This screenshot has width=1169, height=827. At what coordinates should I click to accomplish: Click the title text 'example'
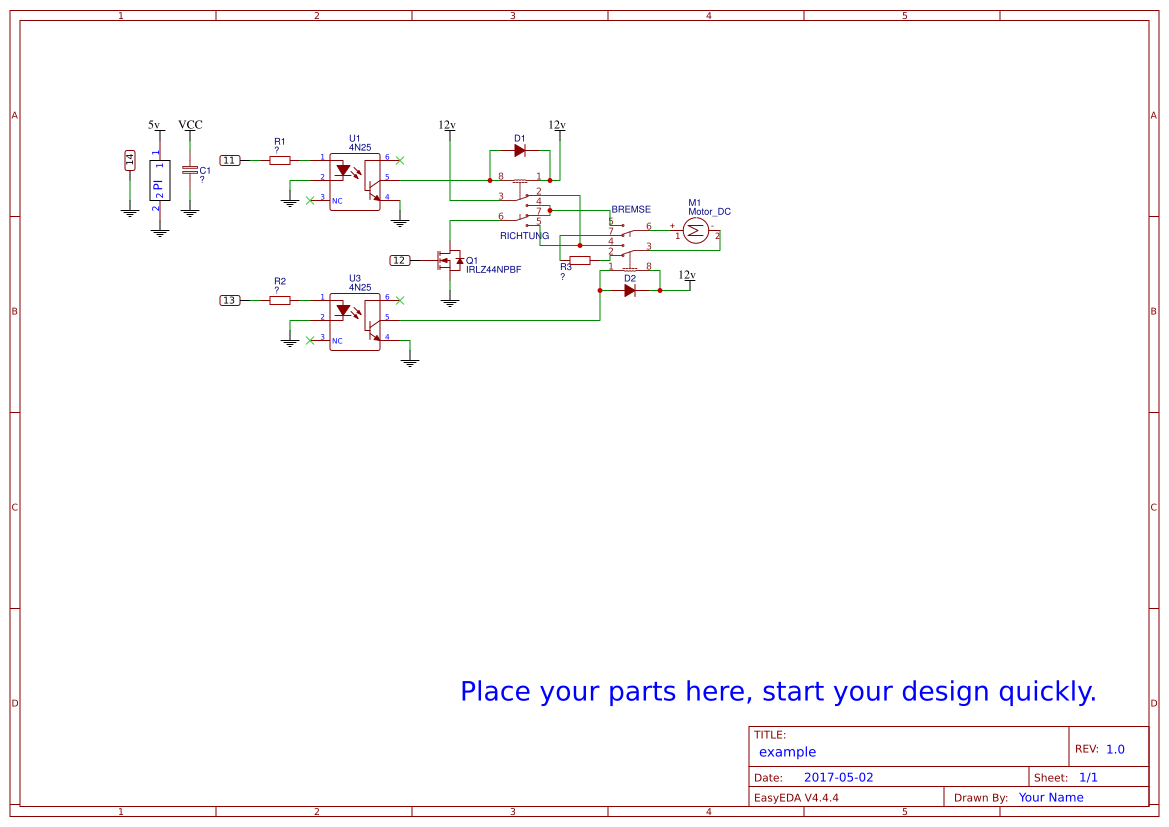pyautogui.click(x=787, y=752)
